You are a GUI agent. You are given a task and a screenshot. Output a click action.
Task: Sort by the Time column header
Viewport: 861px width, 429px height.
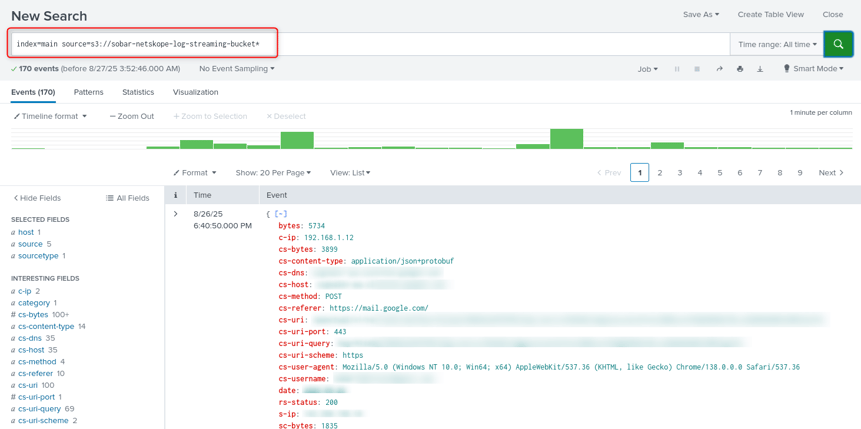[x=202, y=195]
